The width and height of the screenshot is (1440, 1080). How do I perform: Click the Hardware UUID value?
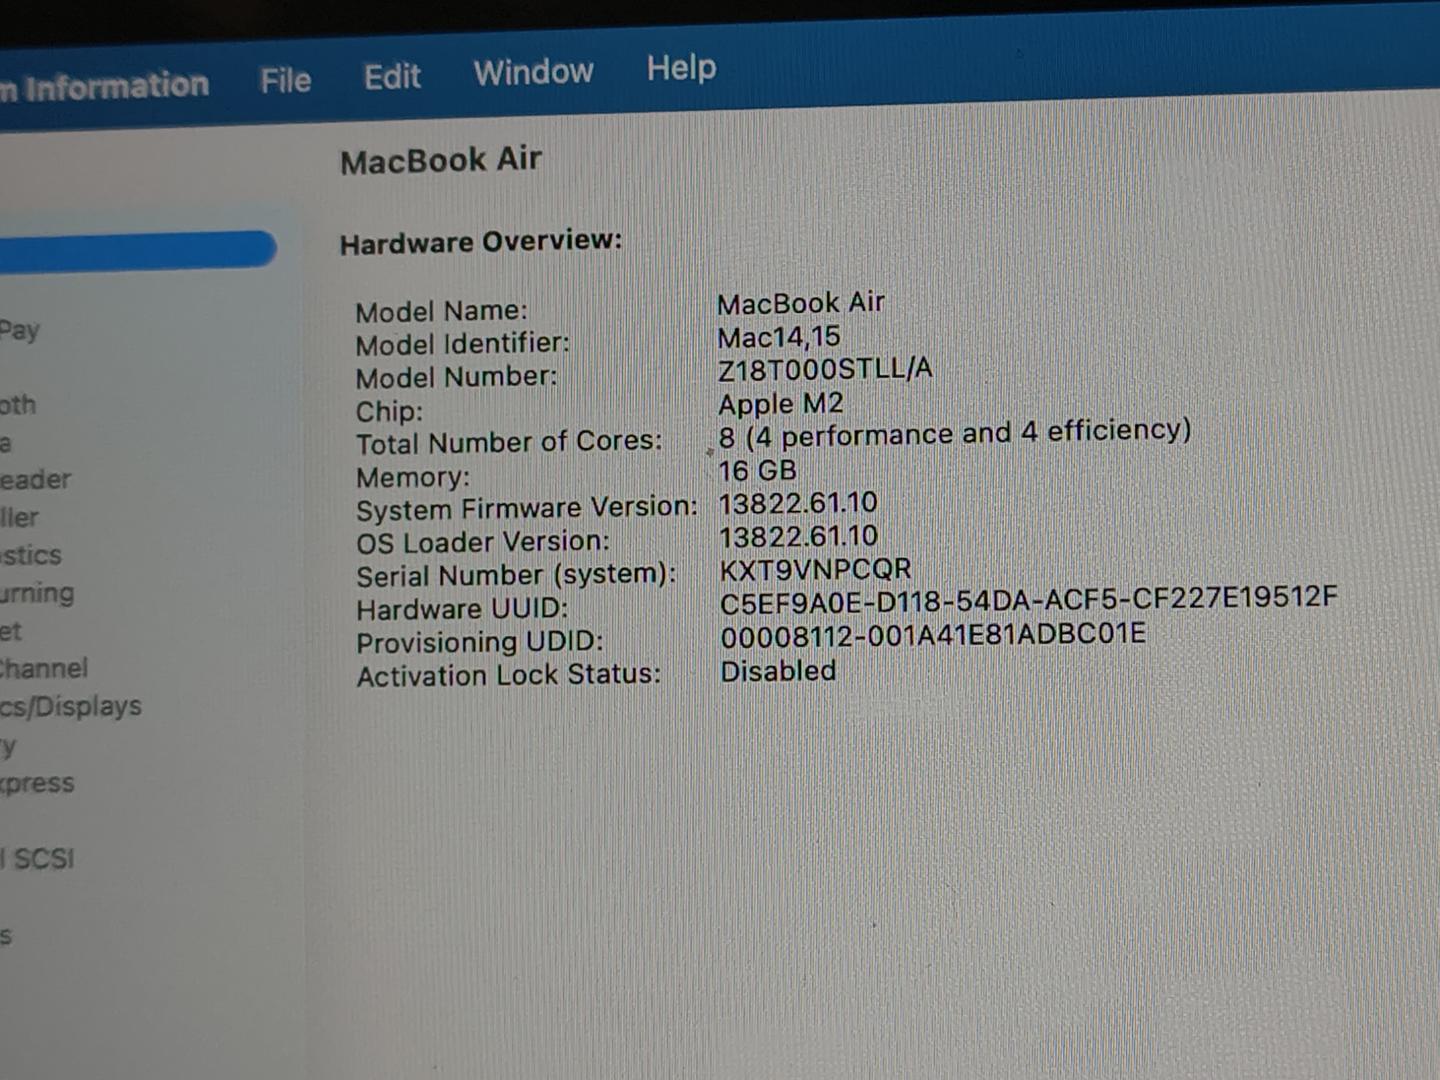(x=1028, y=599)
